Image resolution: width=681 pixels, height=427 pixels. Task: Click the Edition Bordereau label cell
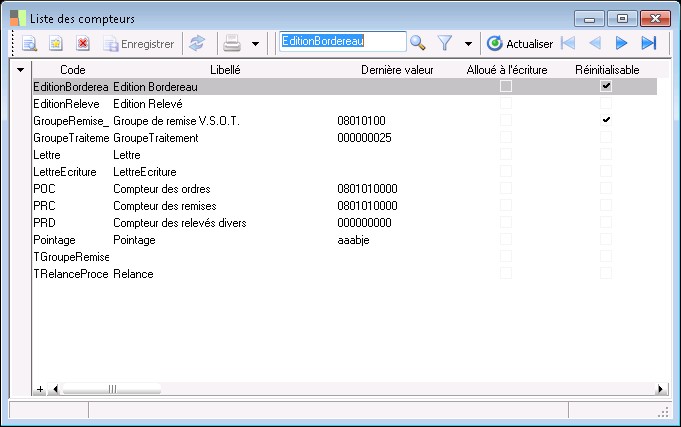click(155, 87)
